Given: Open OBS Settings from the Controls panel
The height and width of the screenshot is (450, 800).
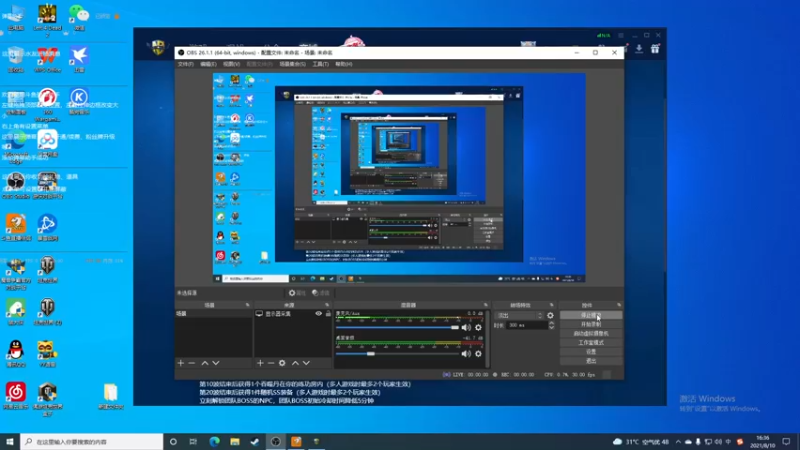Looking at the screenshot, I should click(591, 352).
